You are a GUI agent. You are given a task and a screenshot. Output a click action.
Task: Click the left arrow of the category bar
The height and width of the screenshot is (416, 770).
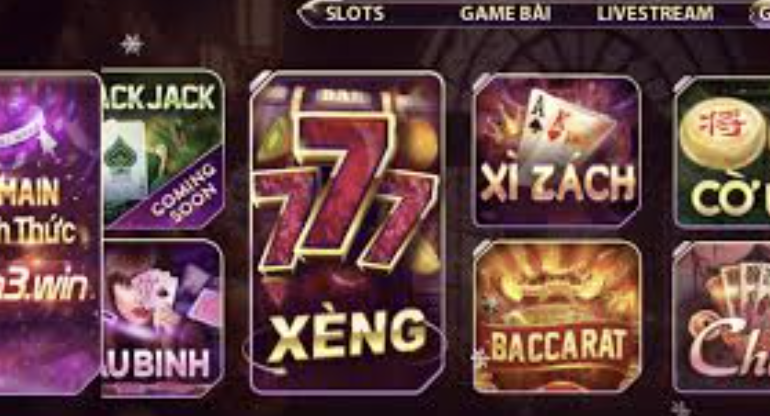(306, 13)
